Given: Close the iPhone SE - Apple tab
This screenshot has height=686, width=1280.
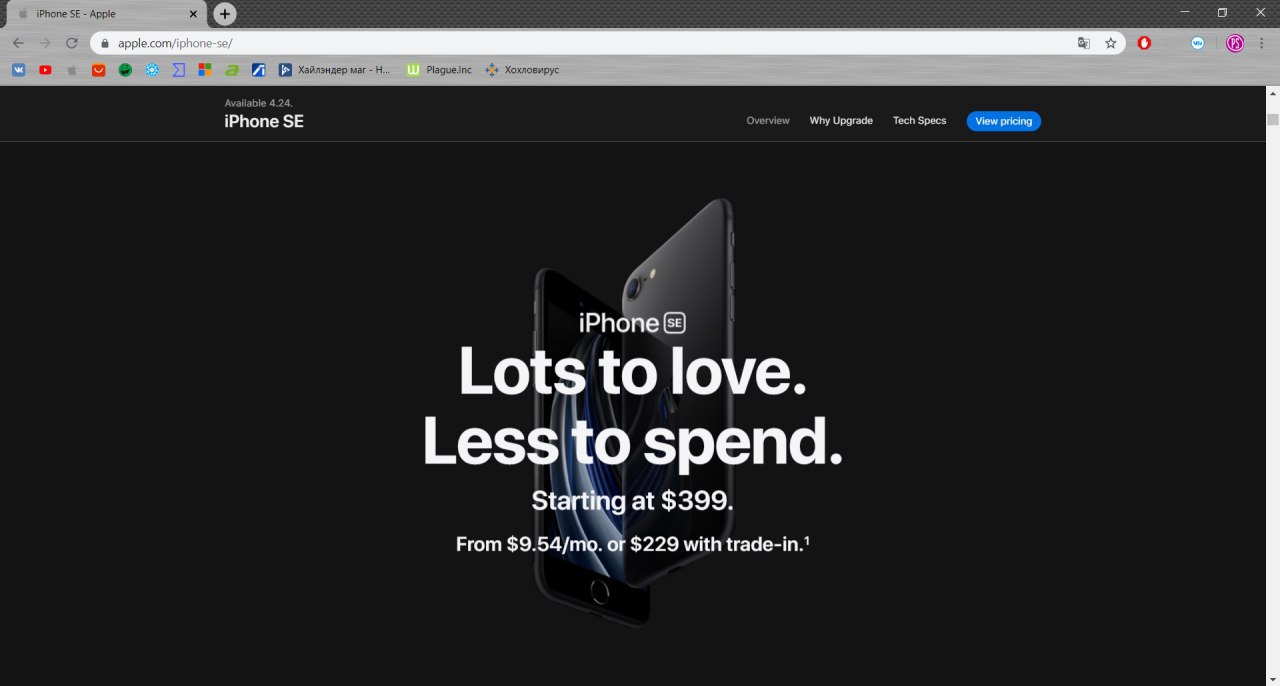Looking at the screenshot, I should pos(194,14).
